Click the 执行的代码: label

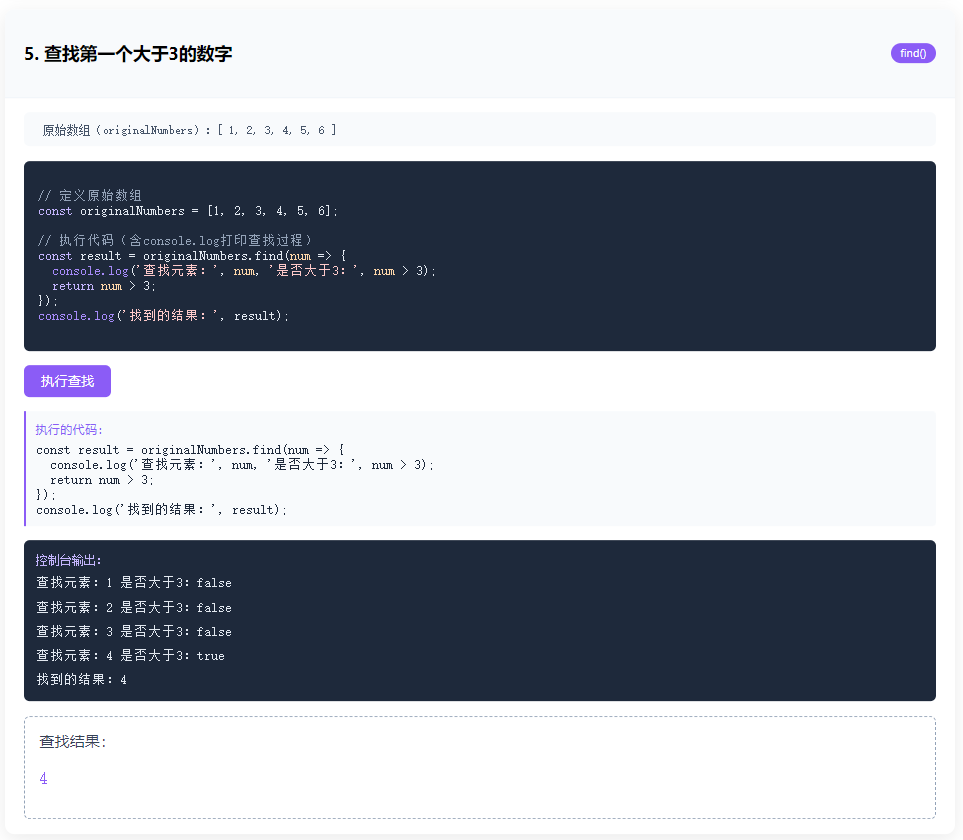pos(69,430)
